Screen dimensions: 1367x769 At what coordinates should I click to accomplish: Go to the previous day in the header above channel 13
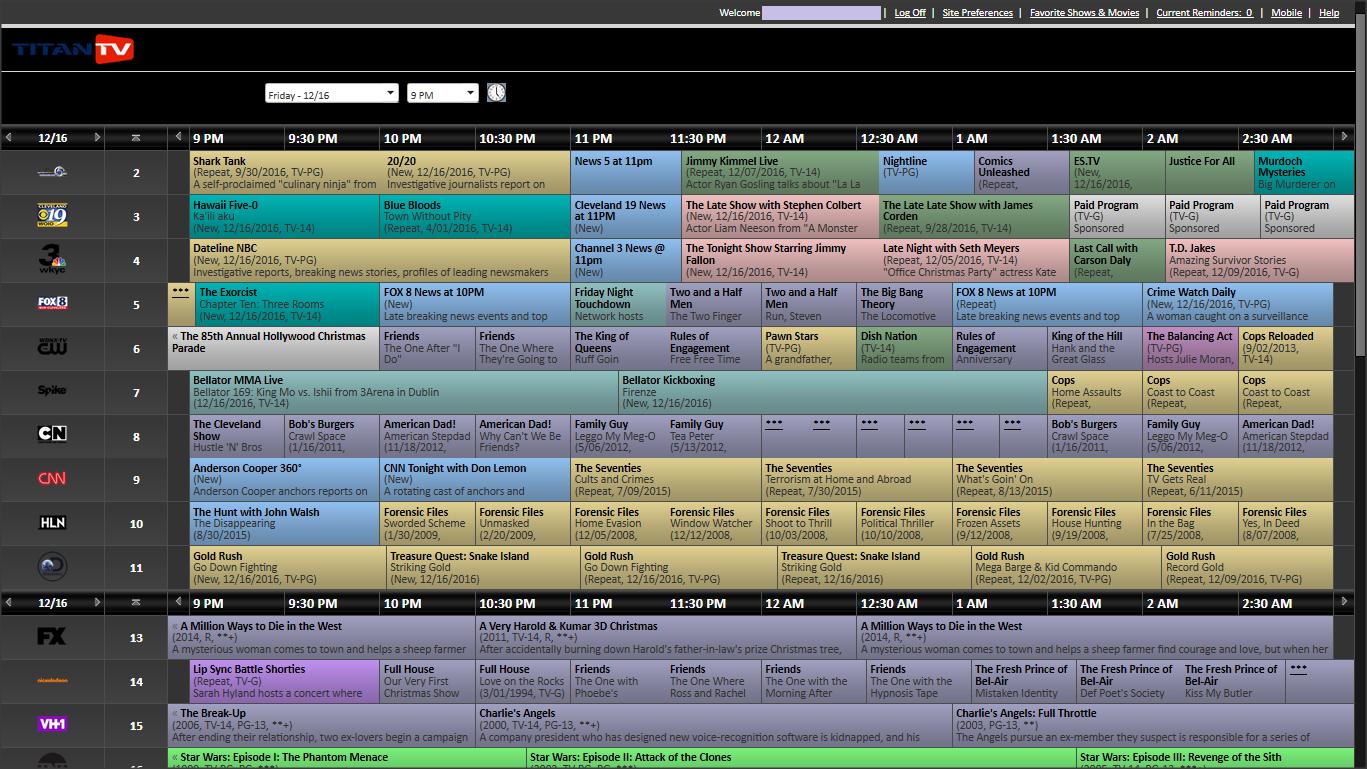pyautogui.click(x=9, y=603)
